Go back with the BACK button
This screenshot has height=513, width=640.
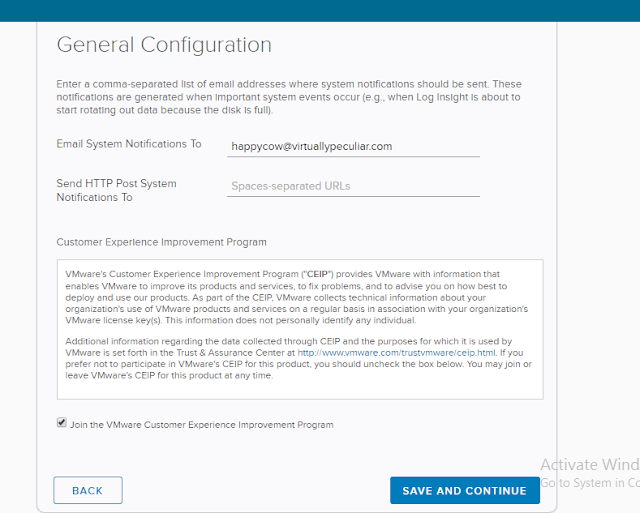coord(88,491)
